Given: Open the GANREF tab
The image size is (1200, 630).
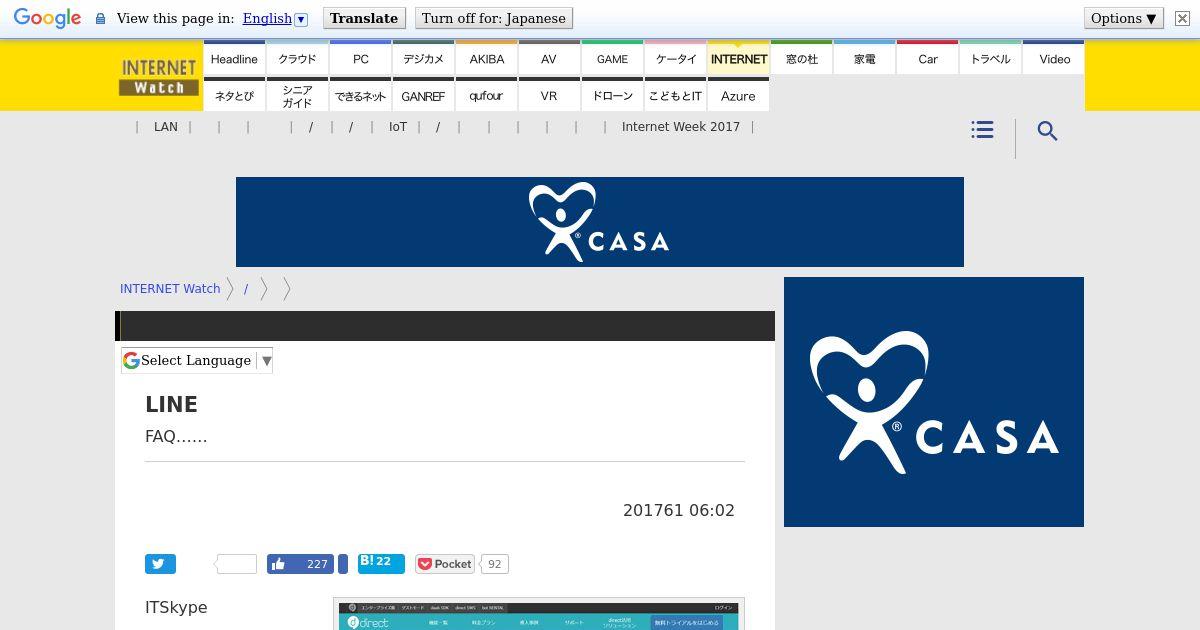Looking at the screenshot, I should click(423, 95).
